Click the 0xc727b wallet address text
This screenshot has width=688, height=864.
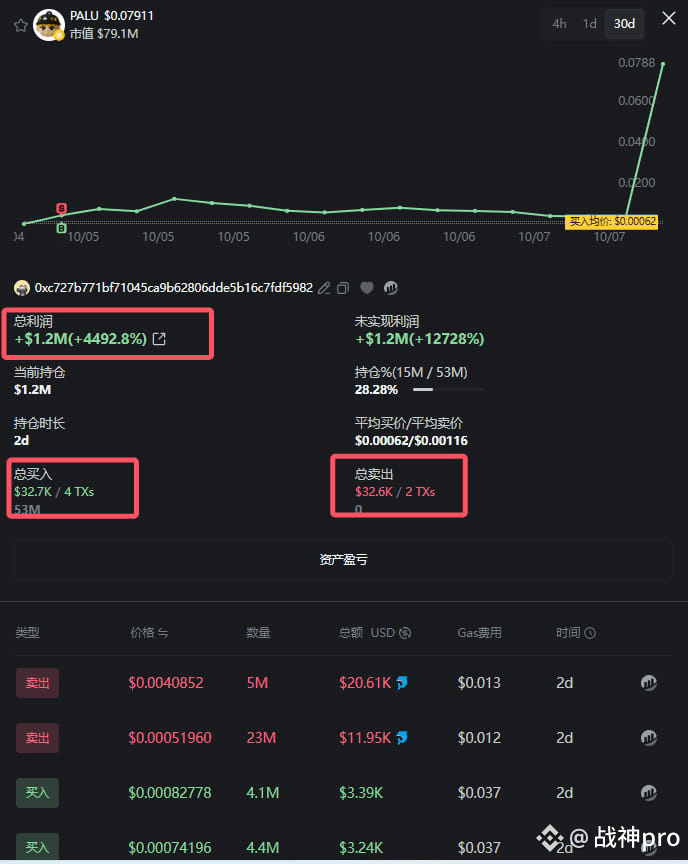pos(173,288)
